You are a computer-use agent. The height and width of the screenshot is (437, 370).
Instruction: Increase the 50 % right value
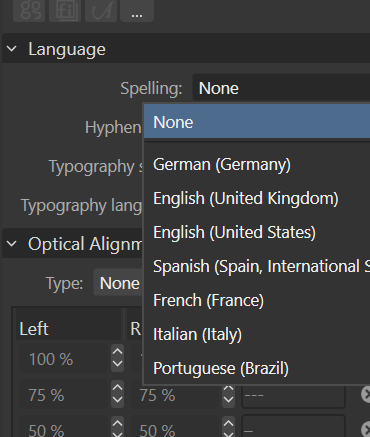click(228, 424)
